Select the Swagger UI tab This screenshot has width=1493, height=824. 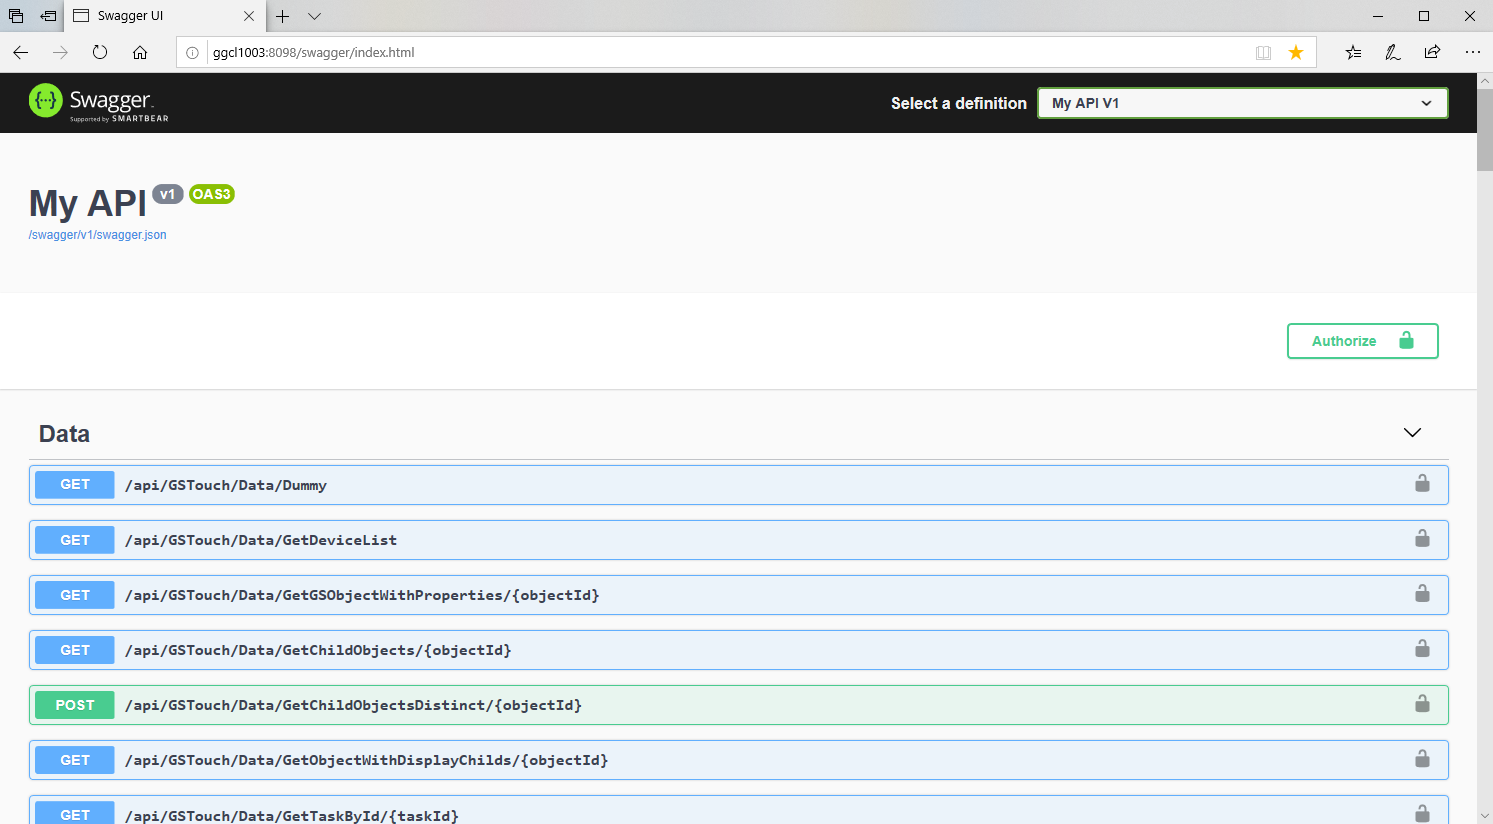coord(165,16)
